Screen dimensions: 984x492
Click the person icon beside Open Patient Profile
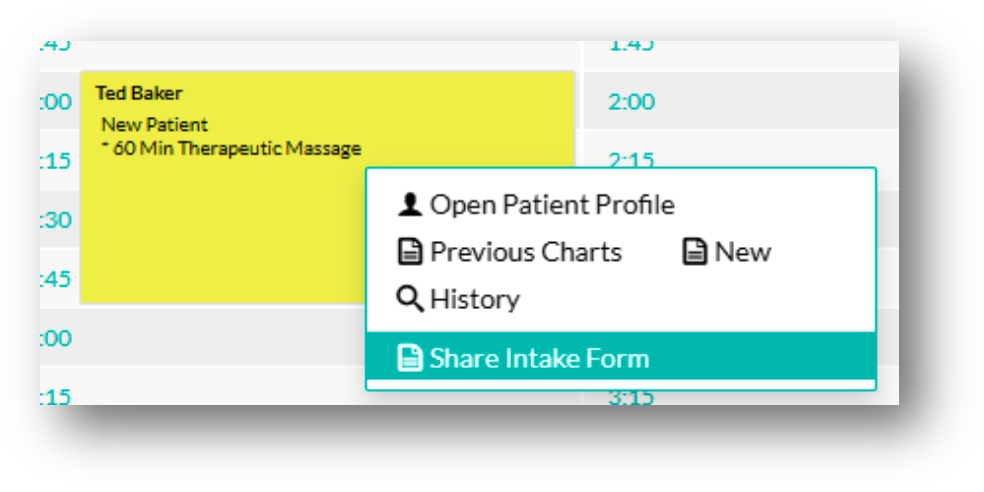[409, 205]
